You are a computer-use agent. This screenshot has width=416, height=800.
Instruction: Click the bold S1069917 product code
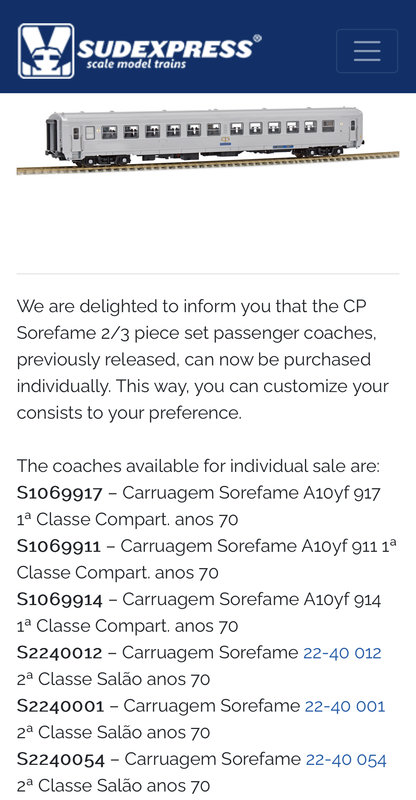(x=60, y=493)
